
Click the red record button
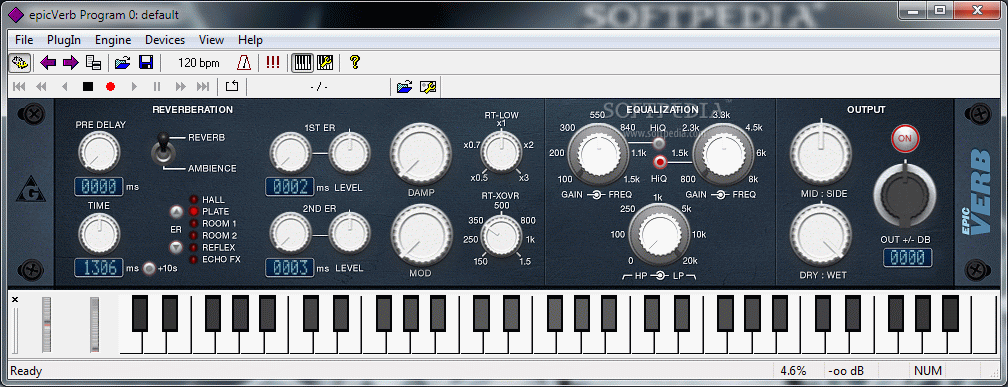(x=111, y=86)
